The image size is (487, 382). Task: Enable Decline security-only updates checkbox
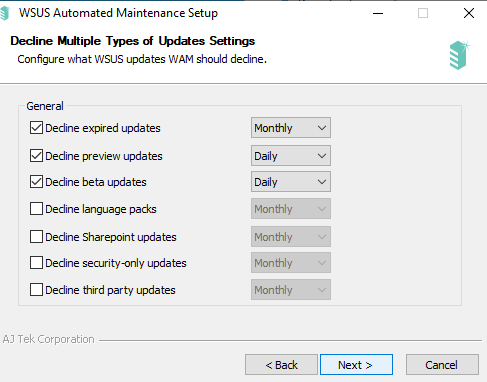point(36,263)
